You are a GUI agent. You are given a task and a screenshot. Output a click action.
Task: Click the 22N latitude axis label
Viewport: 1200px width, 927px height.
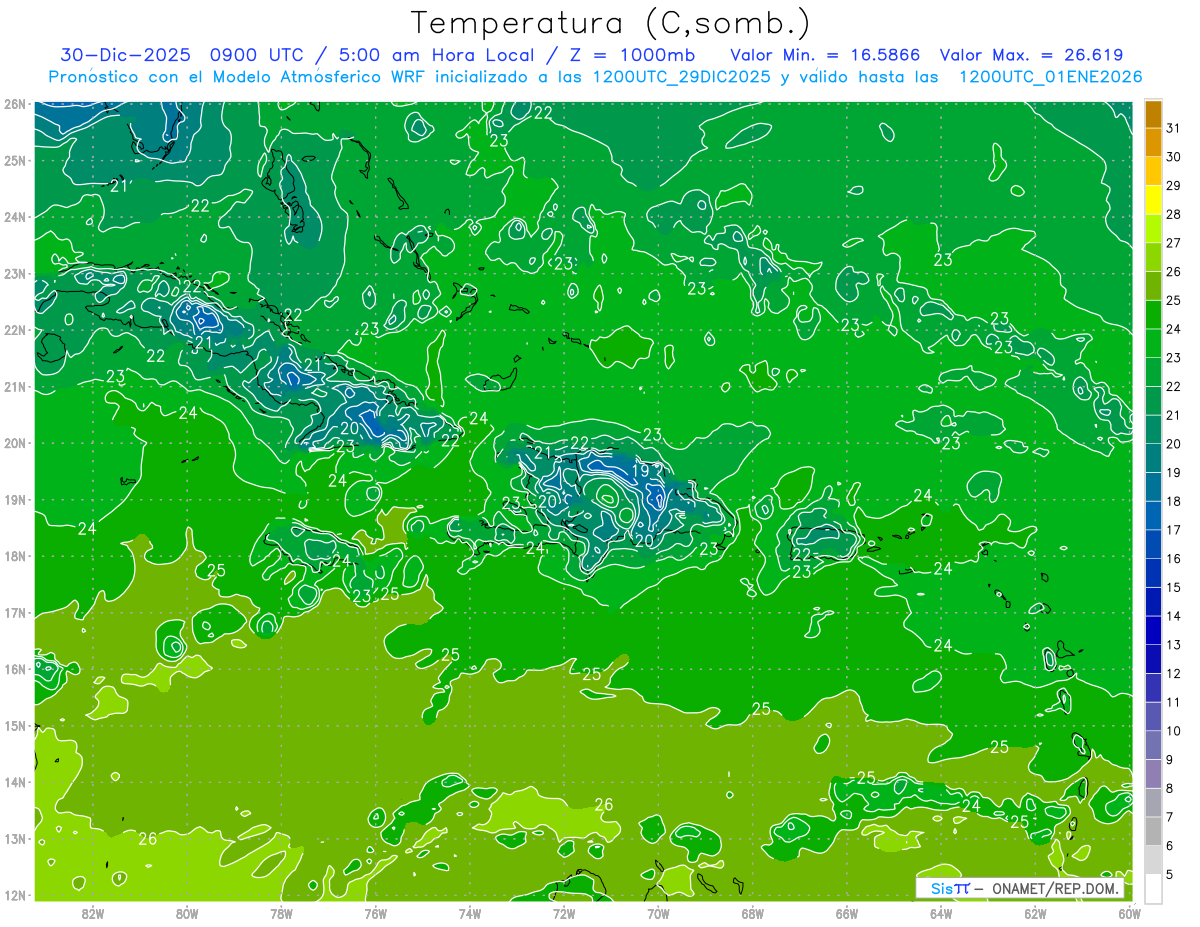click(14, 330)
